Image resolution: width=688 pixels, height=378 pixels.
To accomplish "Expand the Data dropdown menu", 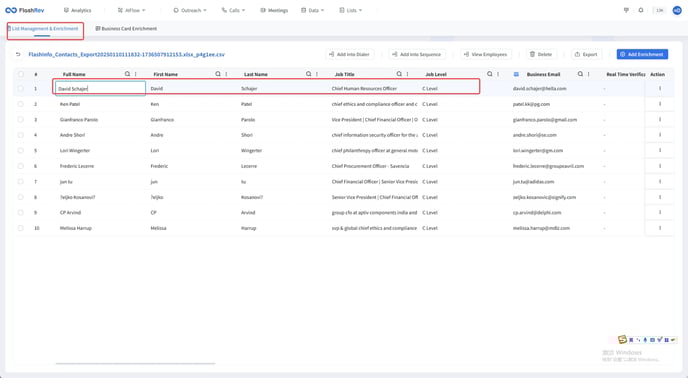I will (312, 10).
